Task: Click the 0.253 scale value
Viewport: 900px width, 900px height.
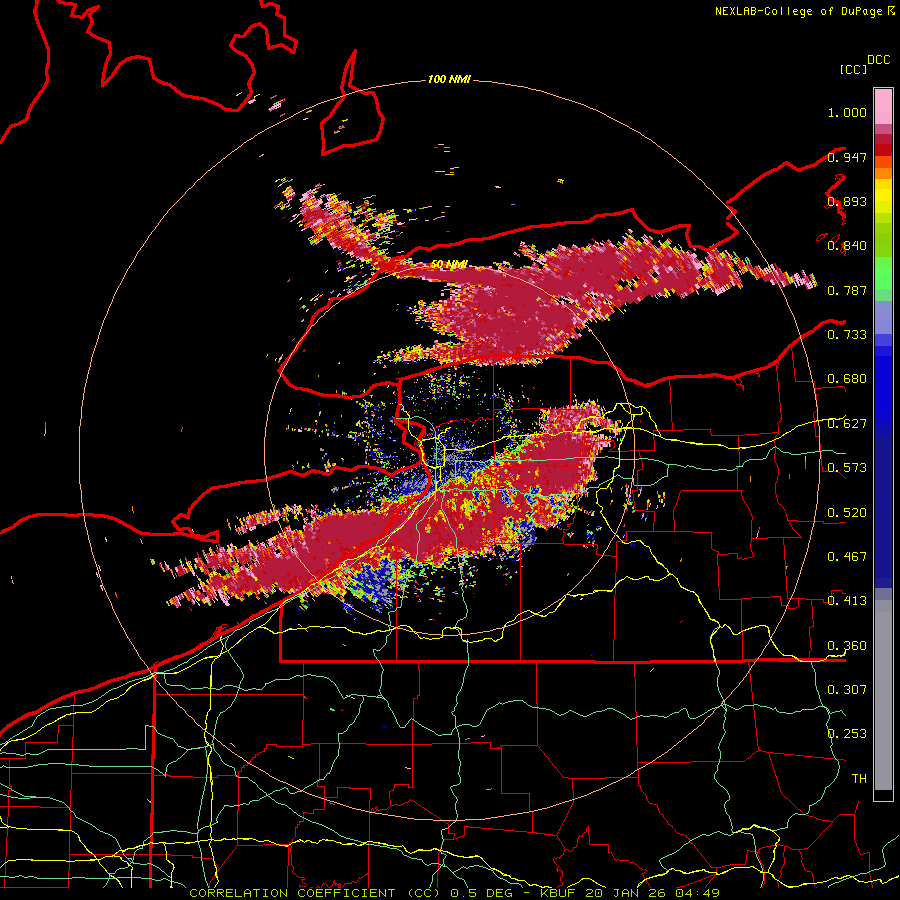Action: pos(847,734)
